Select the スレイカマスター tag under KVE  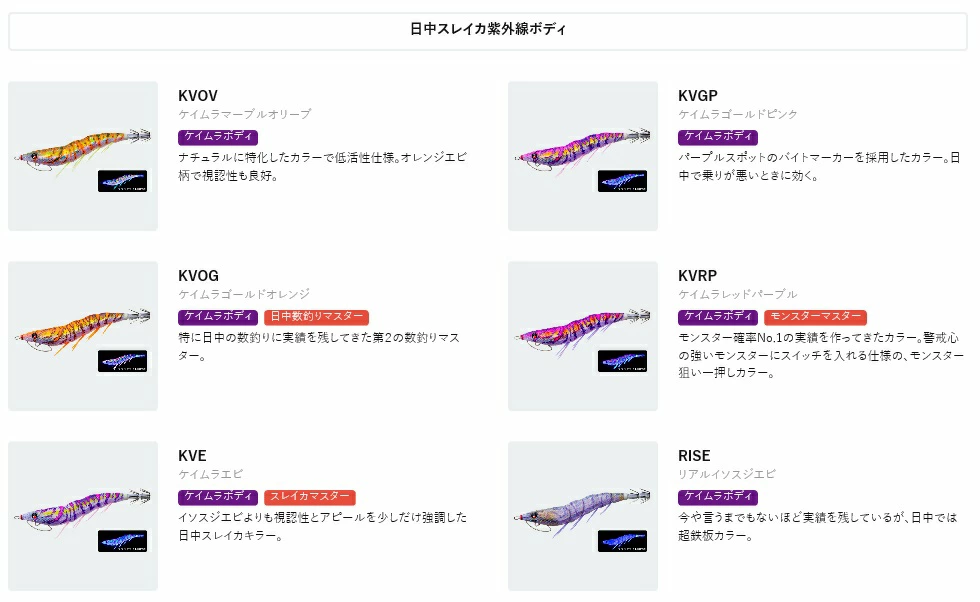[310, 497]
